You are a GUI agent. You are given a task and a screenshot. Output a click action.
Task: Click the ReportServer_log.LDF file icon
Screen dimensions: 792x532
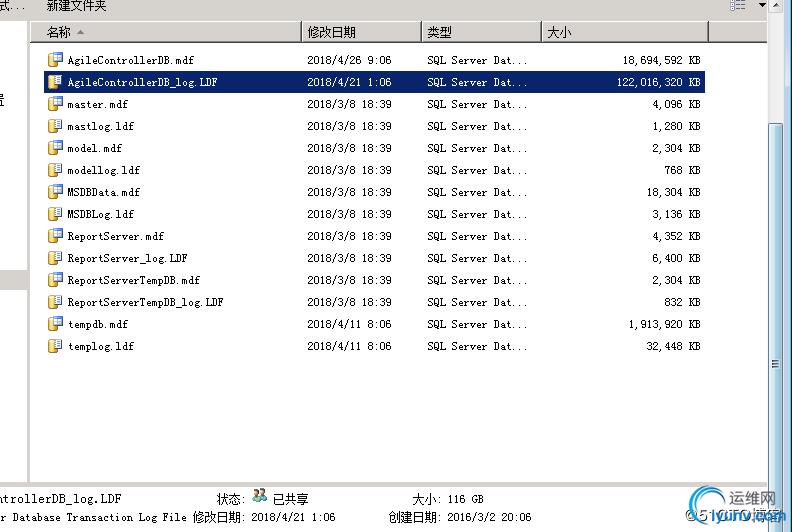click(55, 258)
